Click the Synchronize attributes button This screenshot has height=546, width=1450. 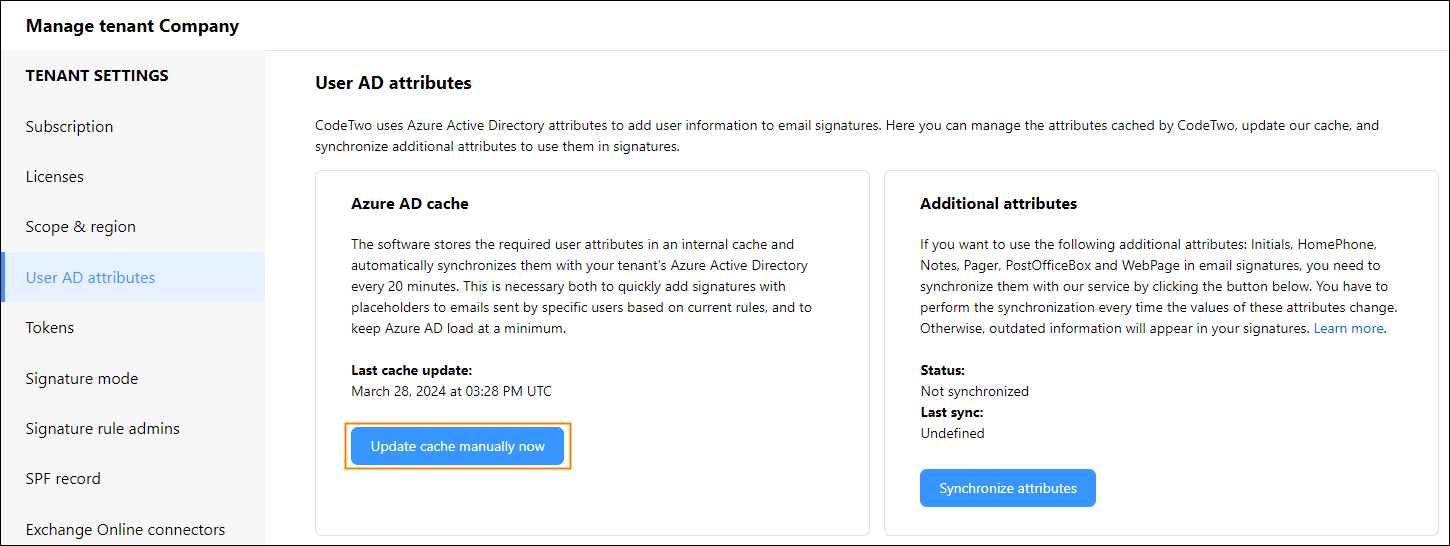(x=1008, y=488)
